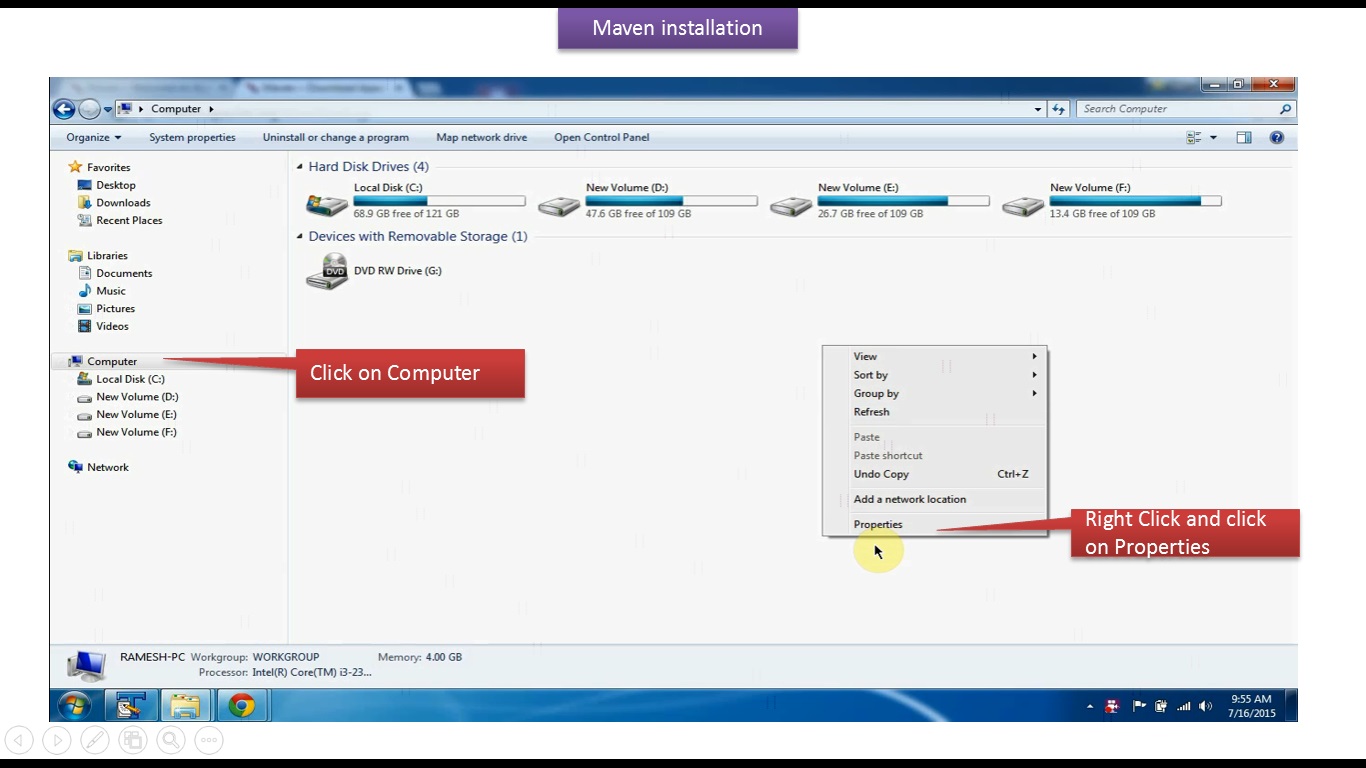The image size is (1366, 768).
Task: Select the Local Disk (C:) drive icon
Action: (x=327, y=203)
